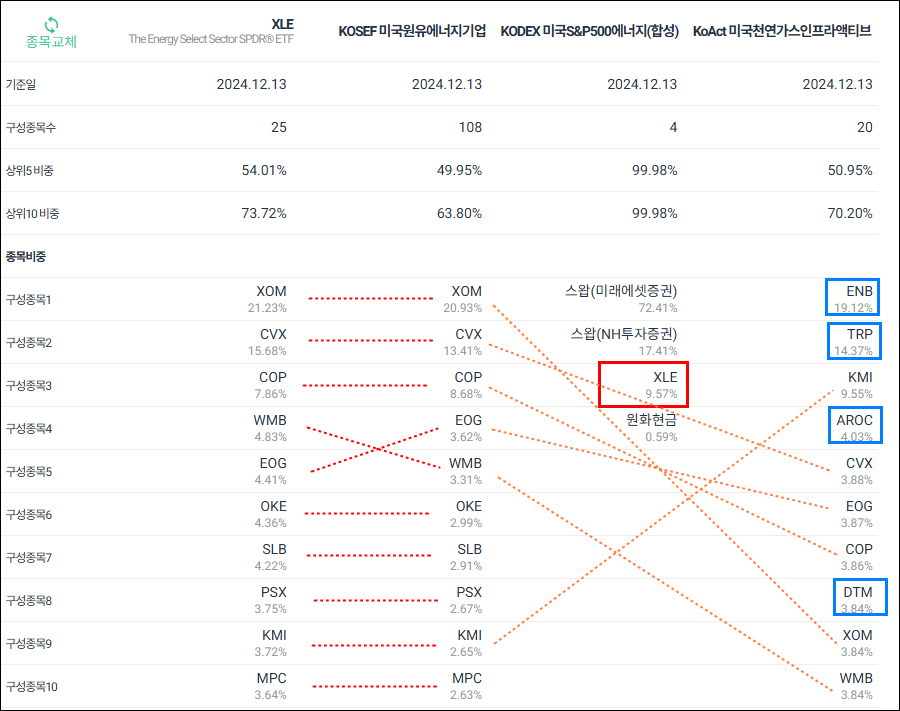Click the top-10 weight 70.20%

pyautogui.click(x=850, y=213)
